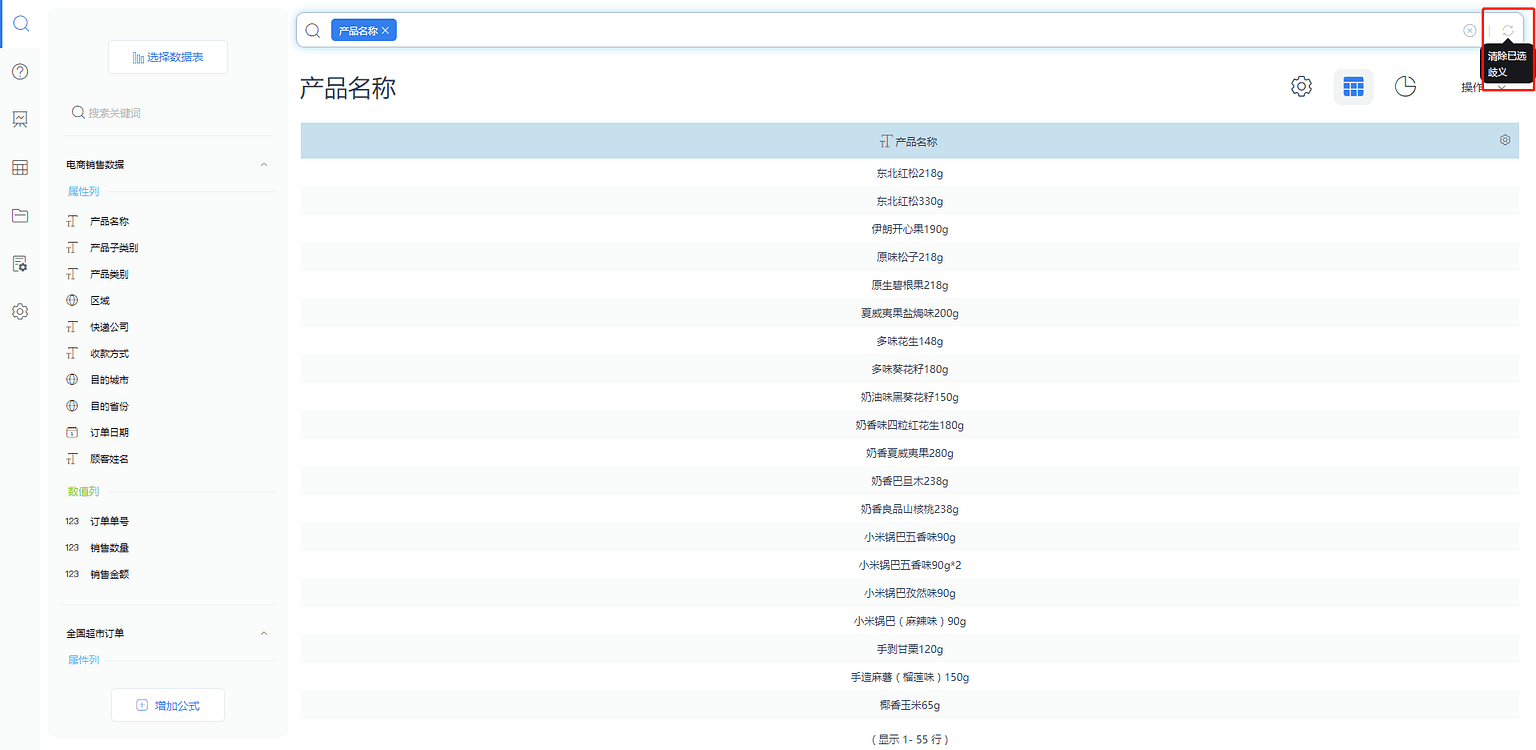Open the search page from left navigation
Image resolution: width=1536 pixels, height=750 pixels.
coord(20,23)
